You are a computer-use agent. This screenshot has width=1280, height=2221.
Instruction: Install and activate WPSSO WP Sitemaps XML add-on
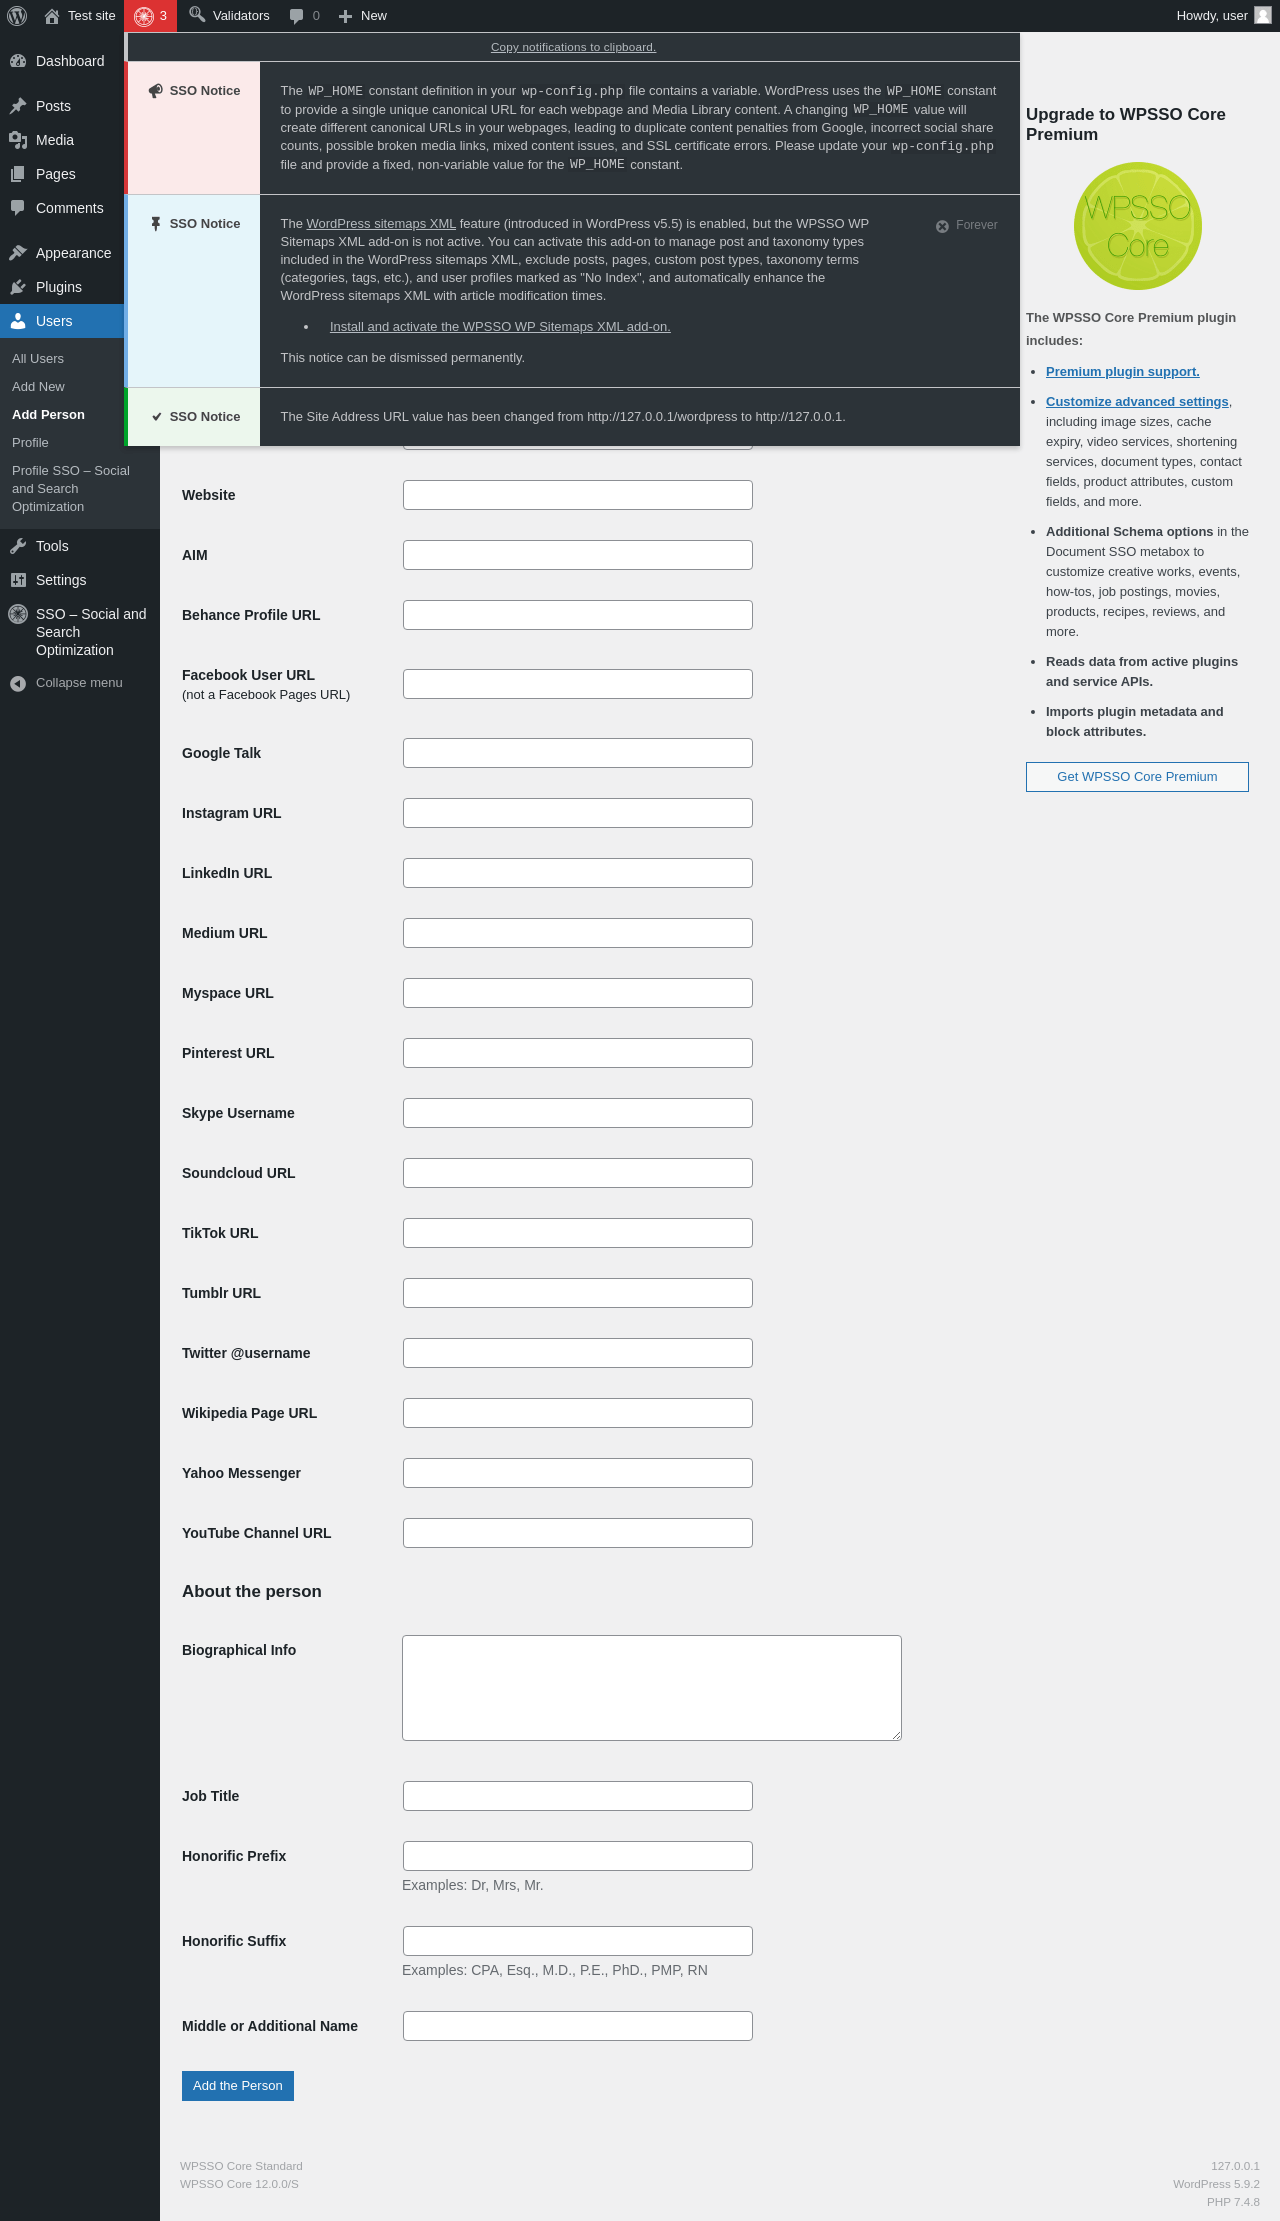coord(500,327)
